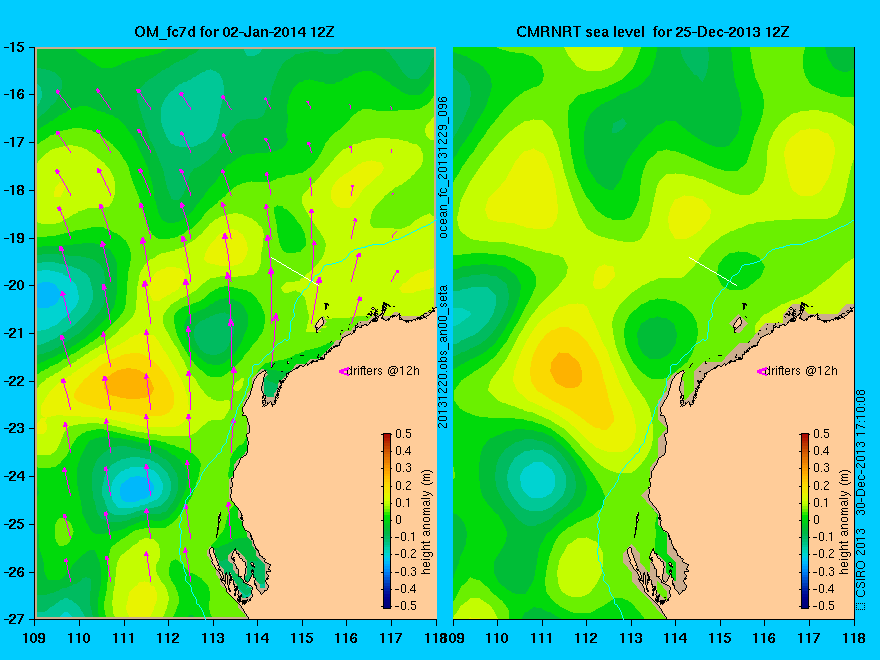Click the magenta drifter marker in OM_fc7d legend
Screen dimensions: 880x660
(x=343, y=371)
